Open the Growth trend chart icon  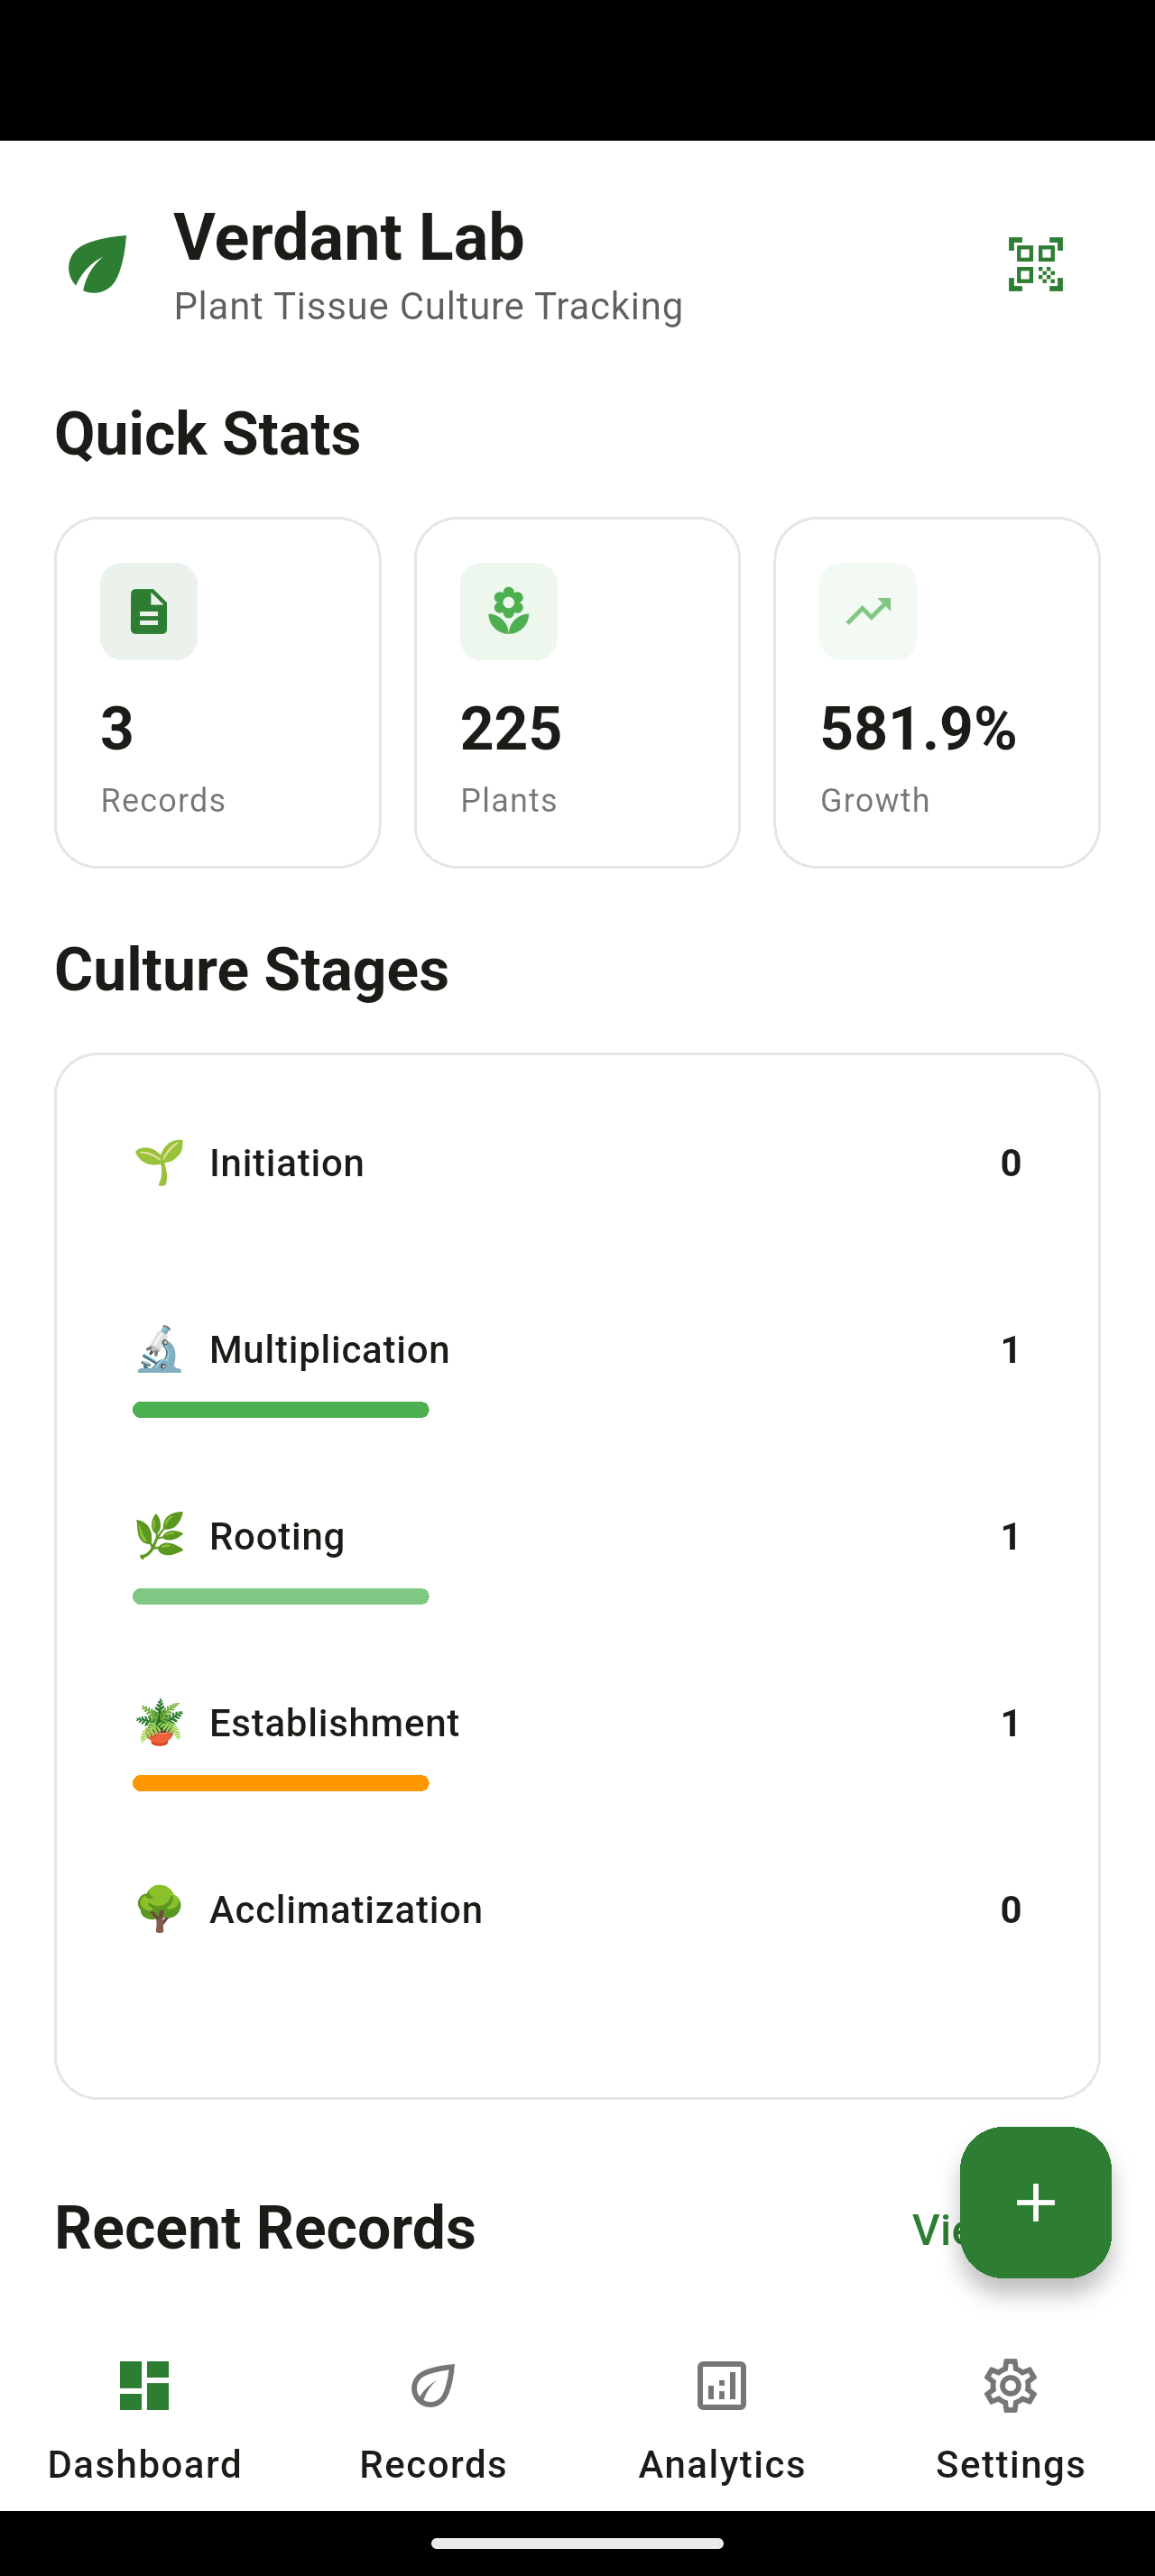pos(868,612)
